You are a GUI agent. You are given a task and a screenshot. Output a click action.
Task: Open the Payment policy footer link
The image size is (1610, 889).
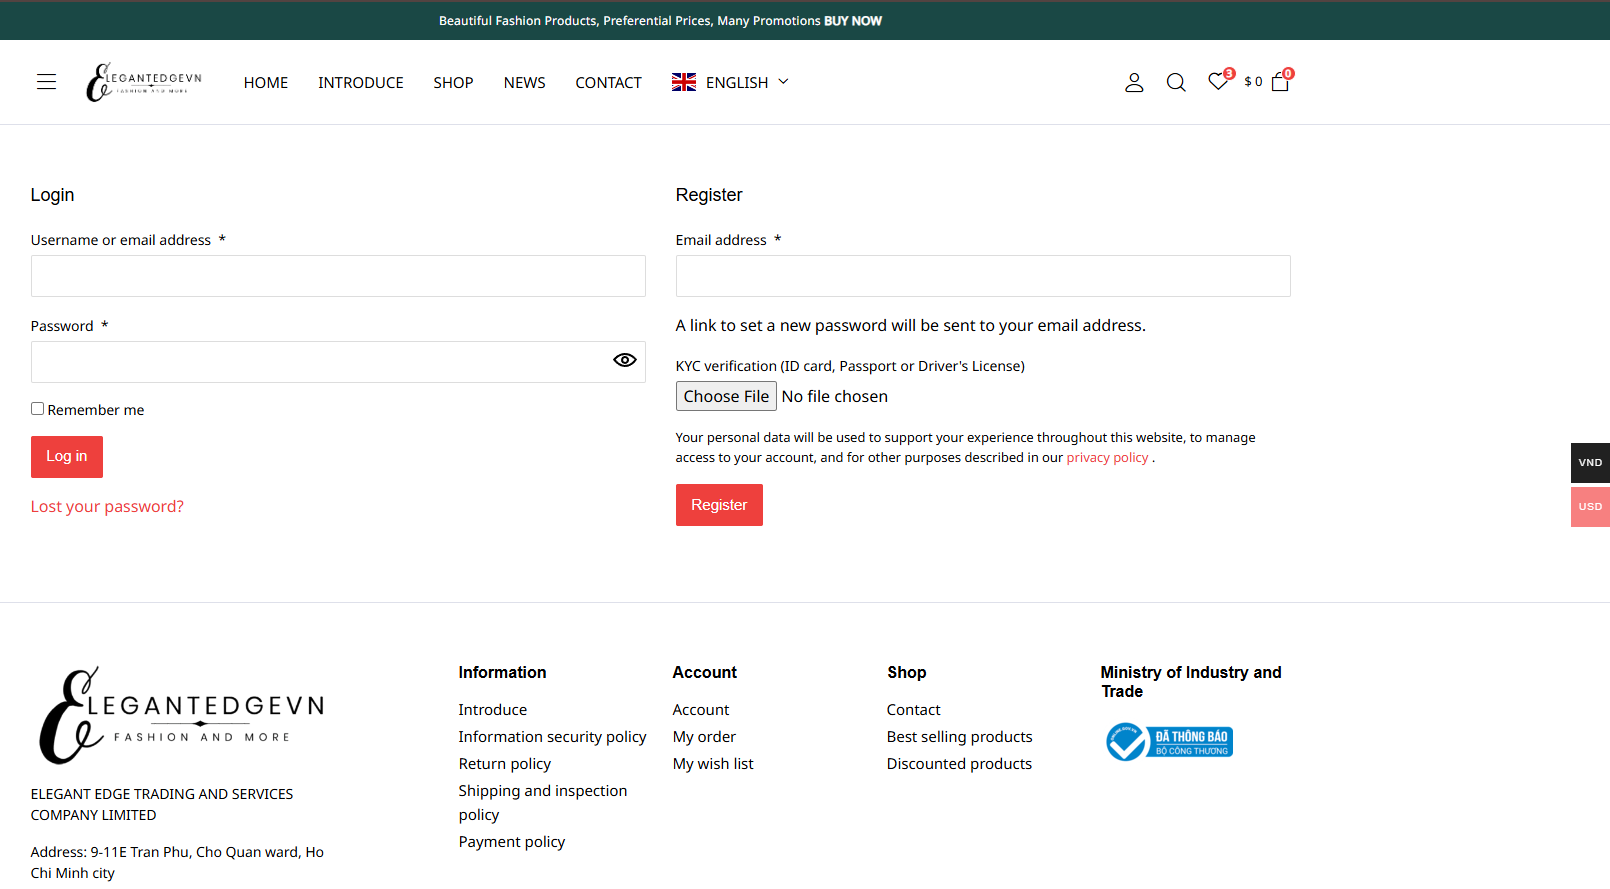(x=512, y=842)
